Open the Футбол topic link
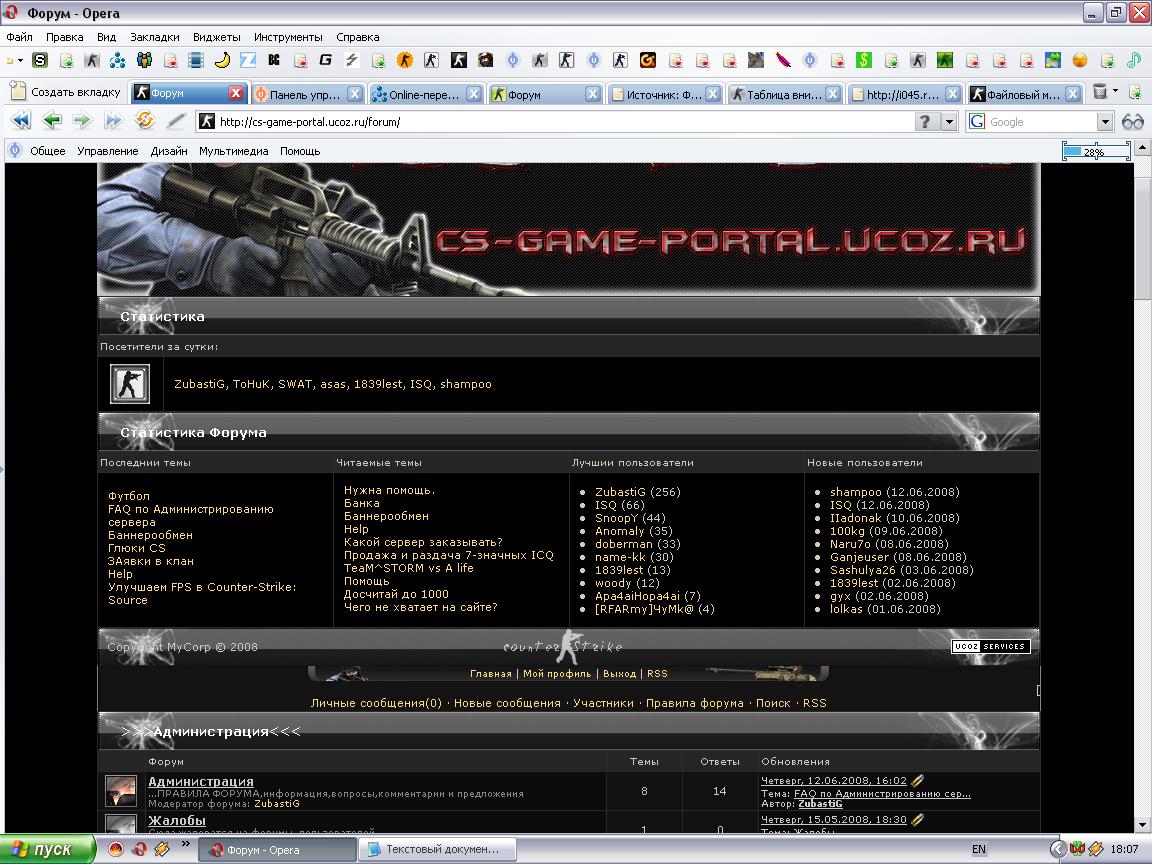 pyautogui.click(x=129, y=496)
